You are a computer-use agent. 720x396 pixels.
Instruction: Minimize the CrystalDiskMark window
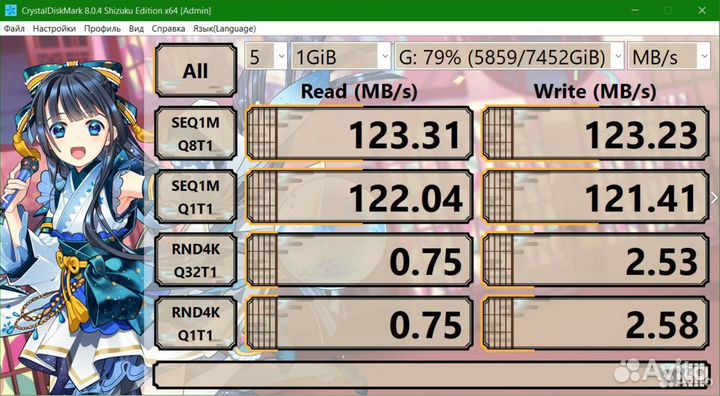[x=634, y=10]
